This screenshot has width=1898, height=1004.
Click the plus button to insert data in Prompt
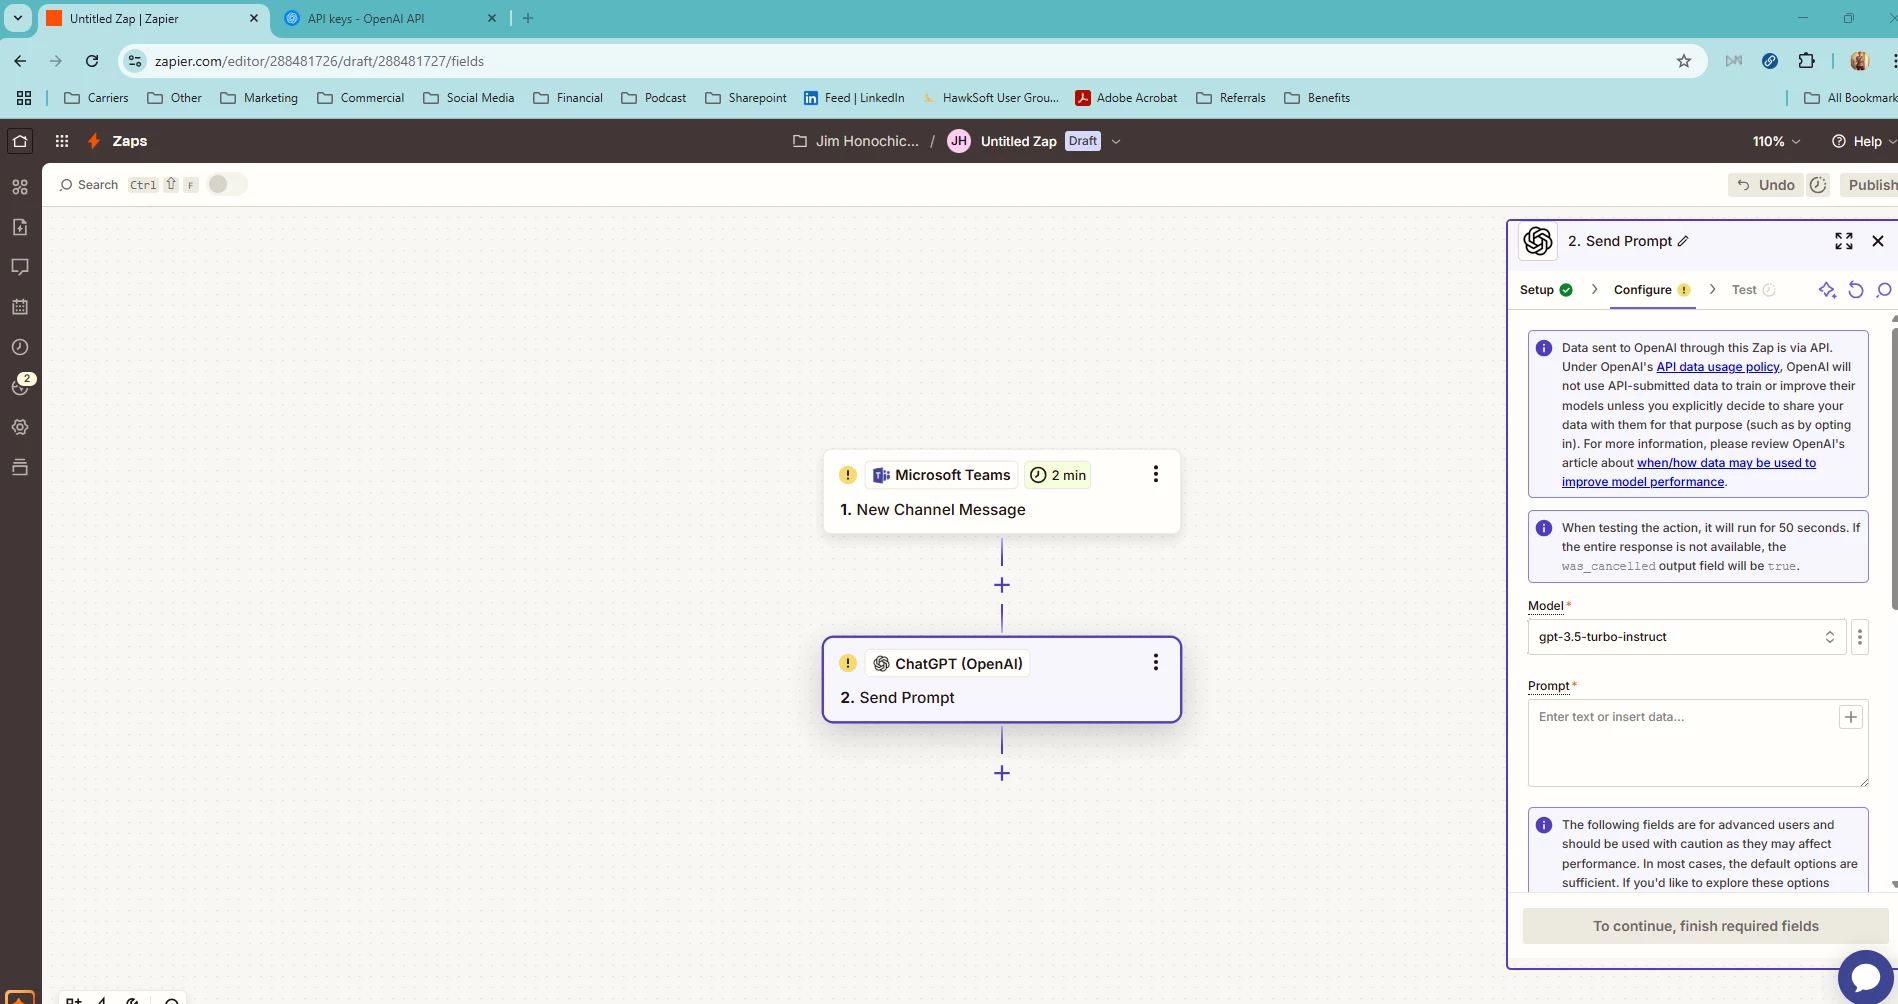[x=1851, y=717]
